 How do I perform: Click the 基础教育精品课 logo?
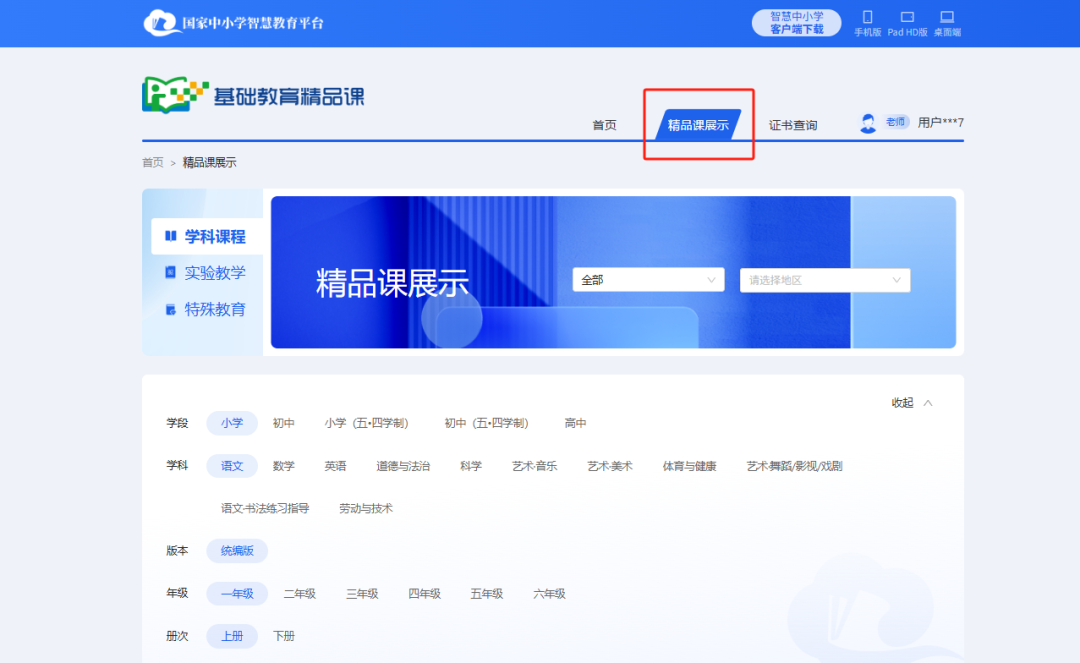(x=253, y=92)
